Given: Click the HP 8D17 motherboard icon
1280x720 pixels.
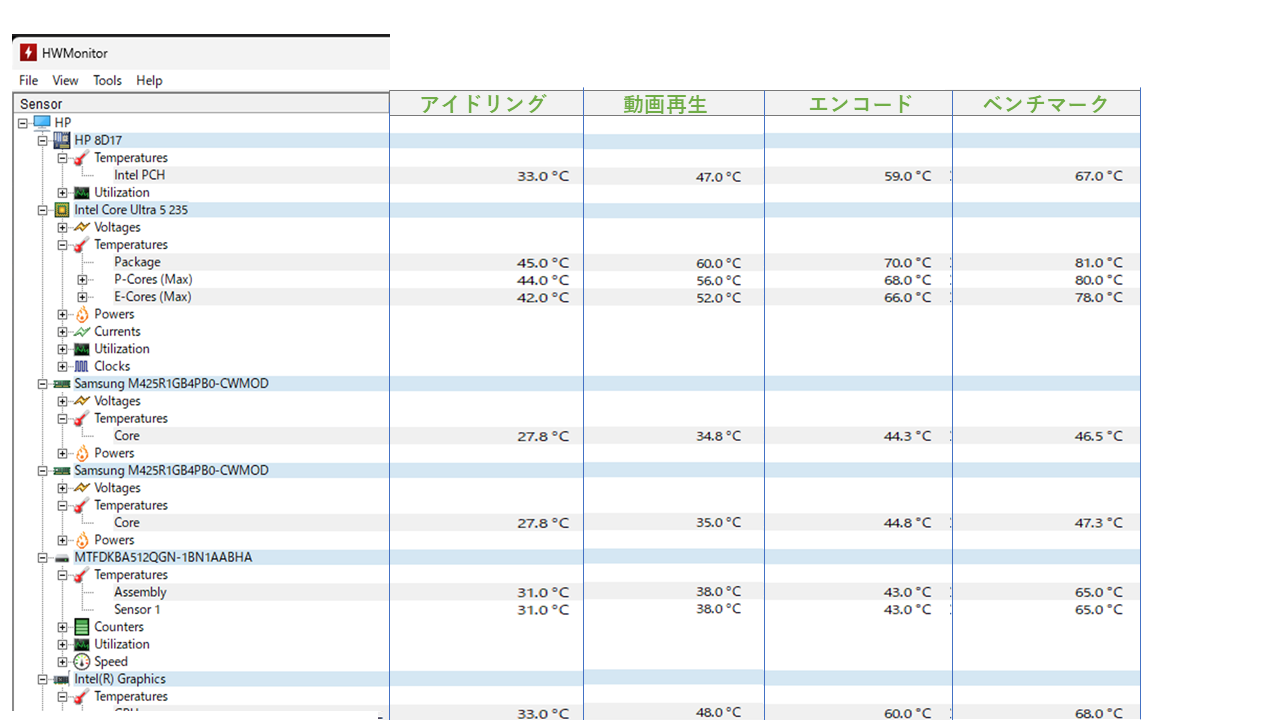Looking at the screenshot, I should click(x=62, y=140).
